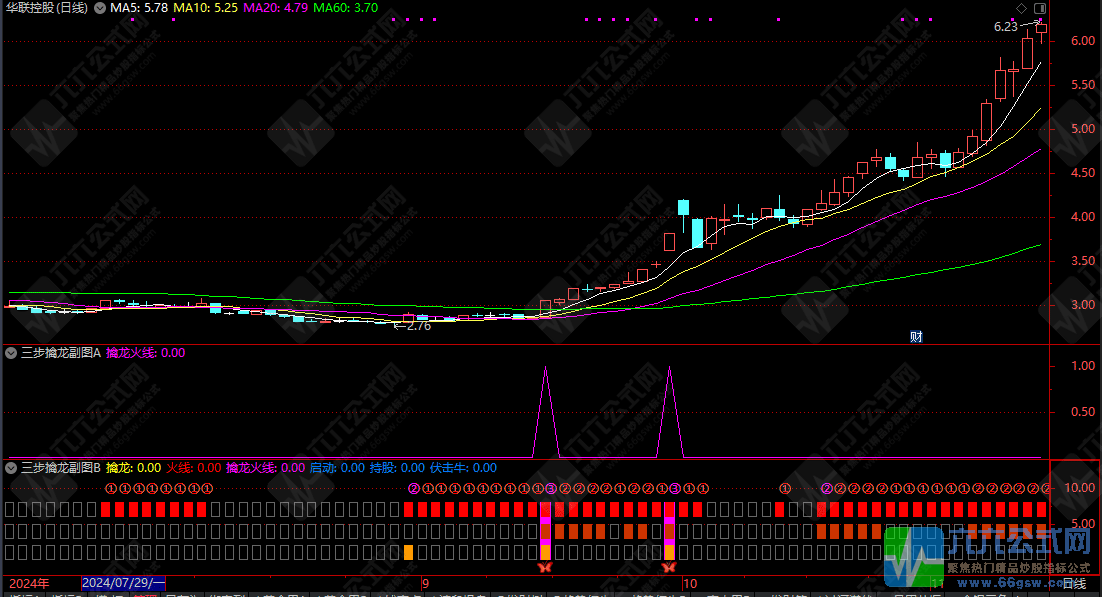Click the diamond icon at top right
Image resolution: width=1102 pixels, height=597 pixels.
click(1021, 8)
